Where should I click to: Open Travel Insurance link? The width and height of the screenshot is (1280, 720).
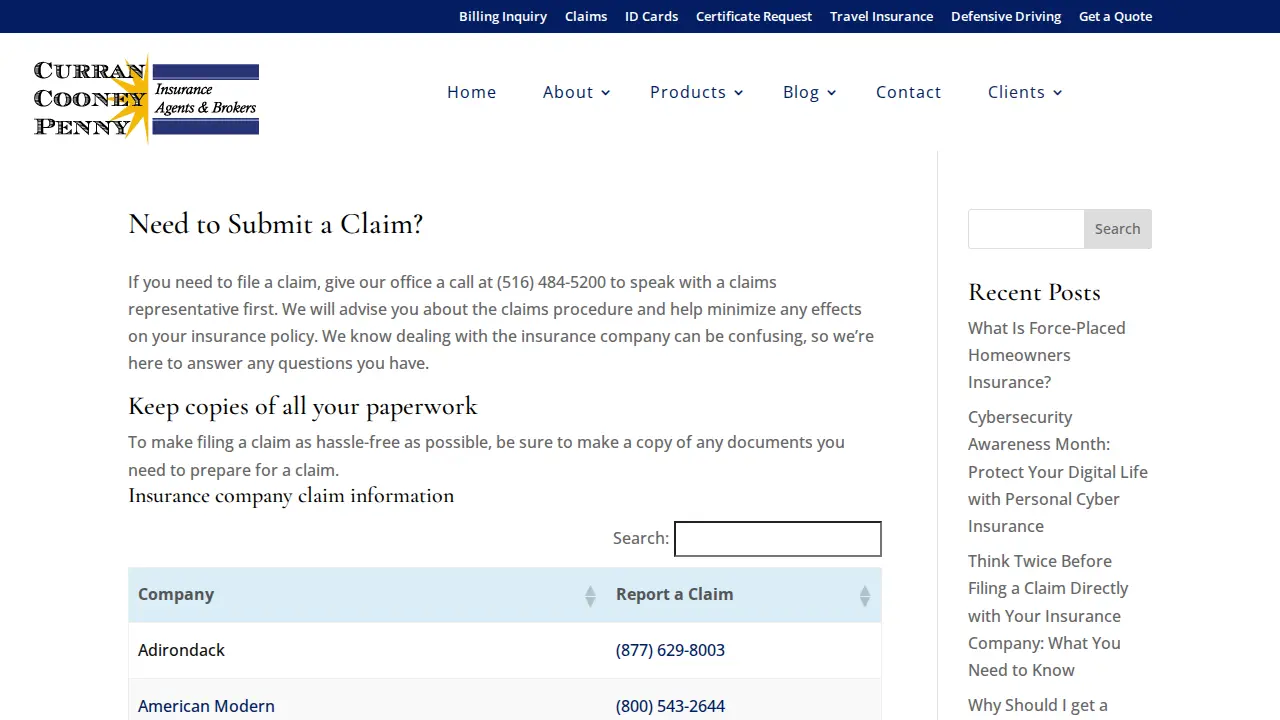[x=881, y=16]
